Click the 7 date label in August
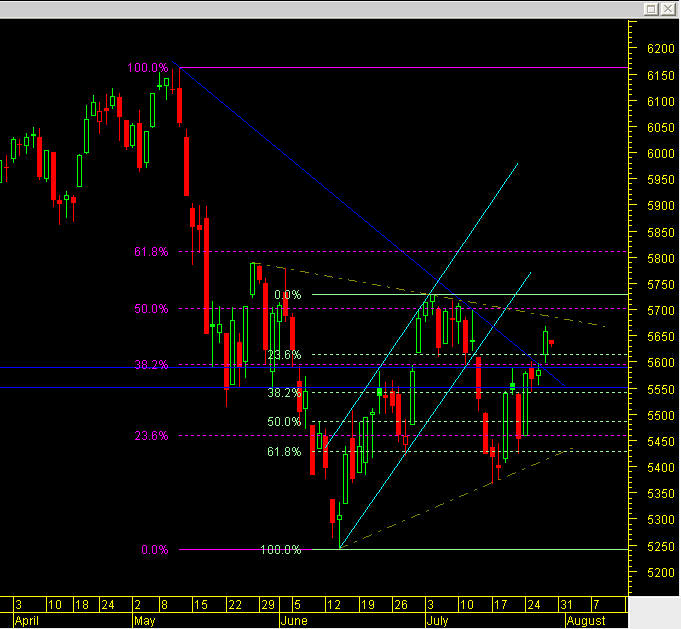681x629 pixels. point(596,605)
